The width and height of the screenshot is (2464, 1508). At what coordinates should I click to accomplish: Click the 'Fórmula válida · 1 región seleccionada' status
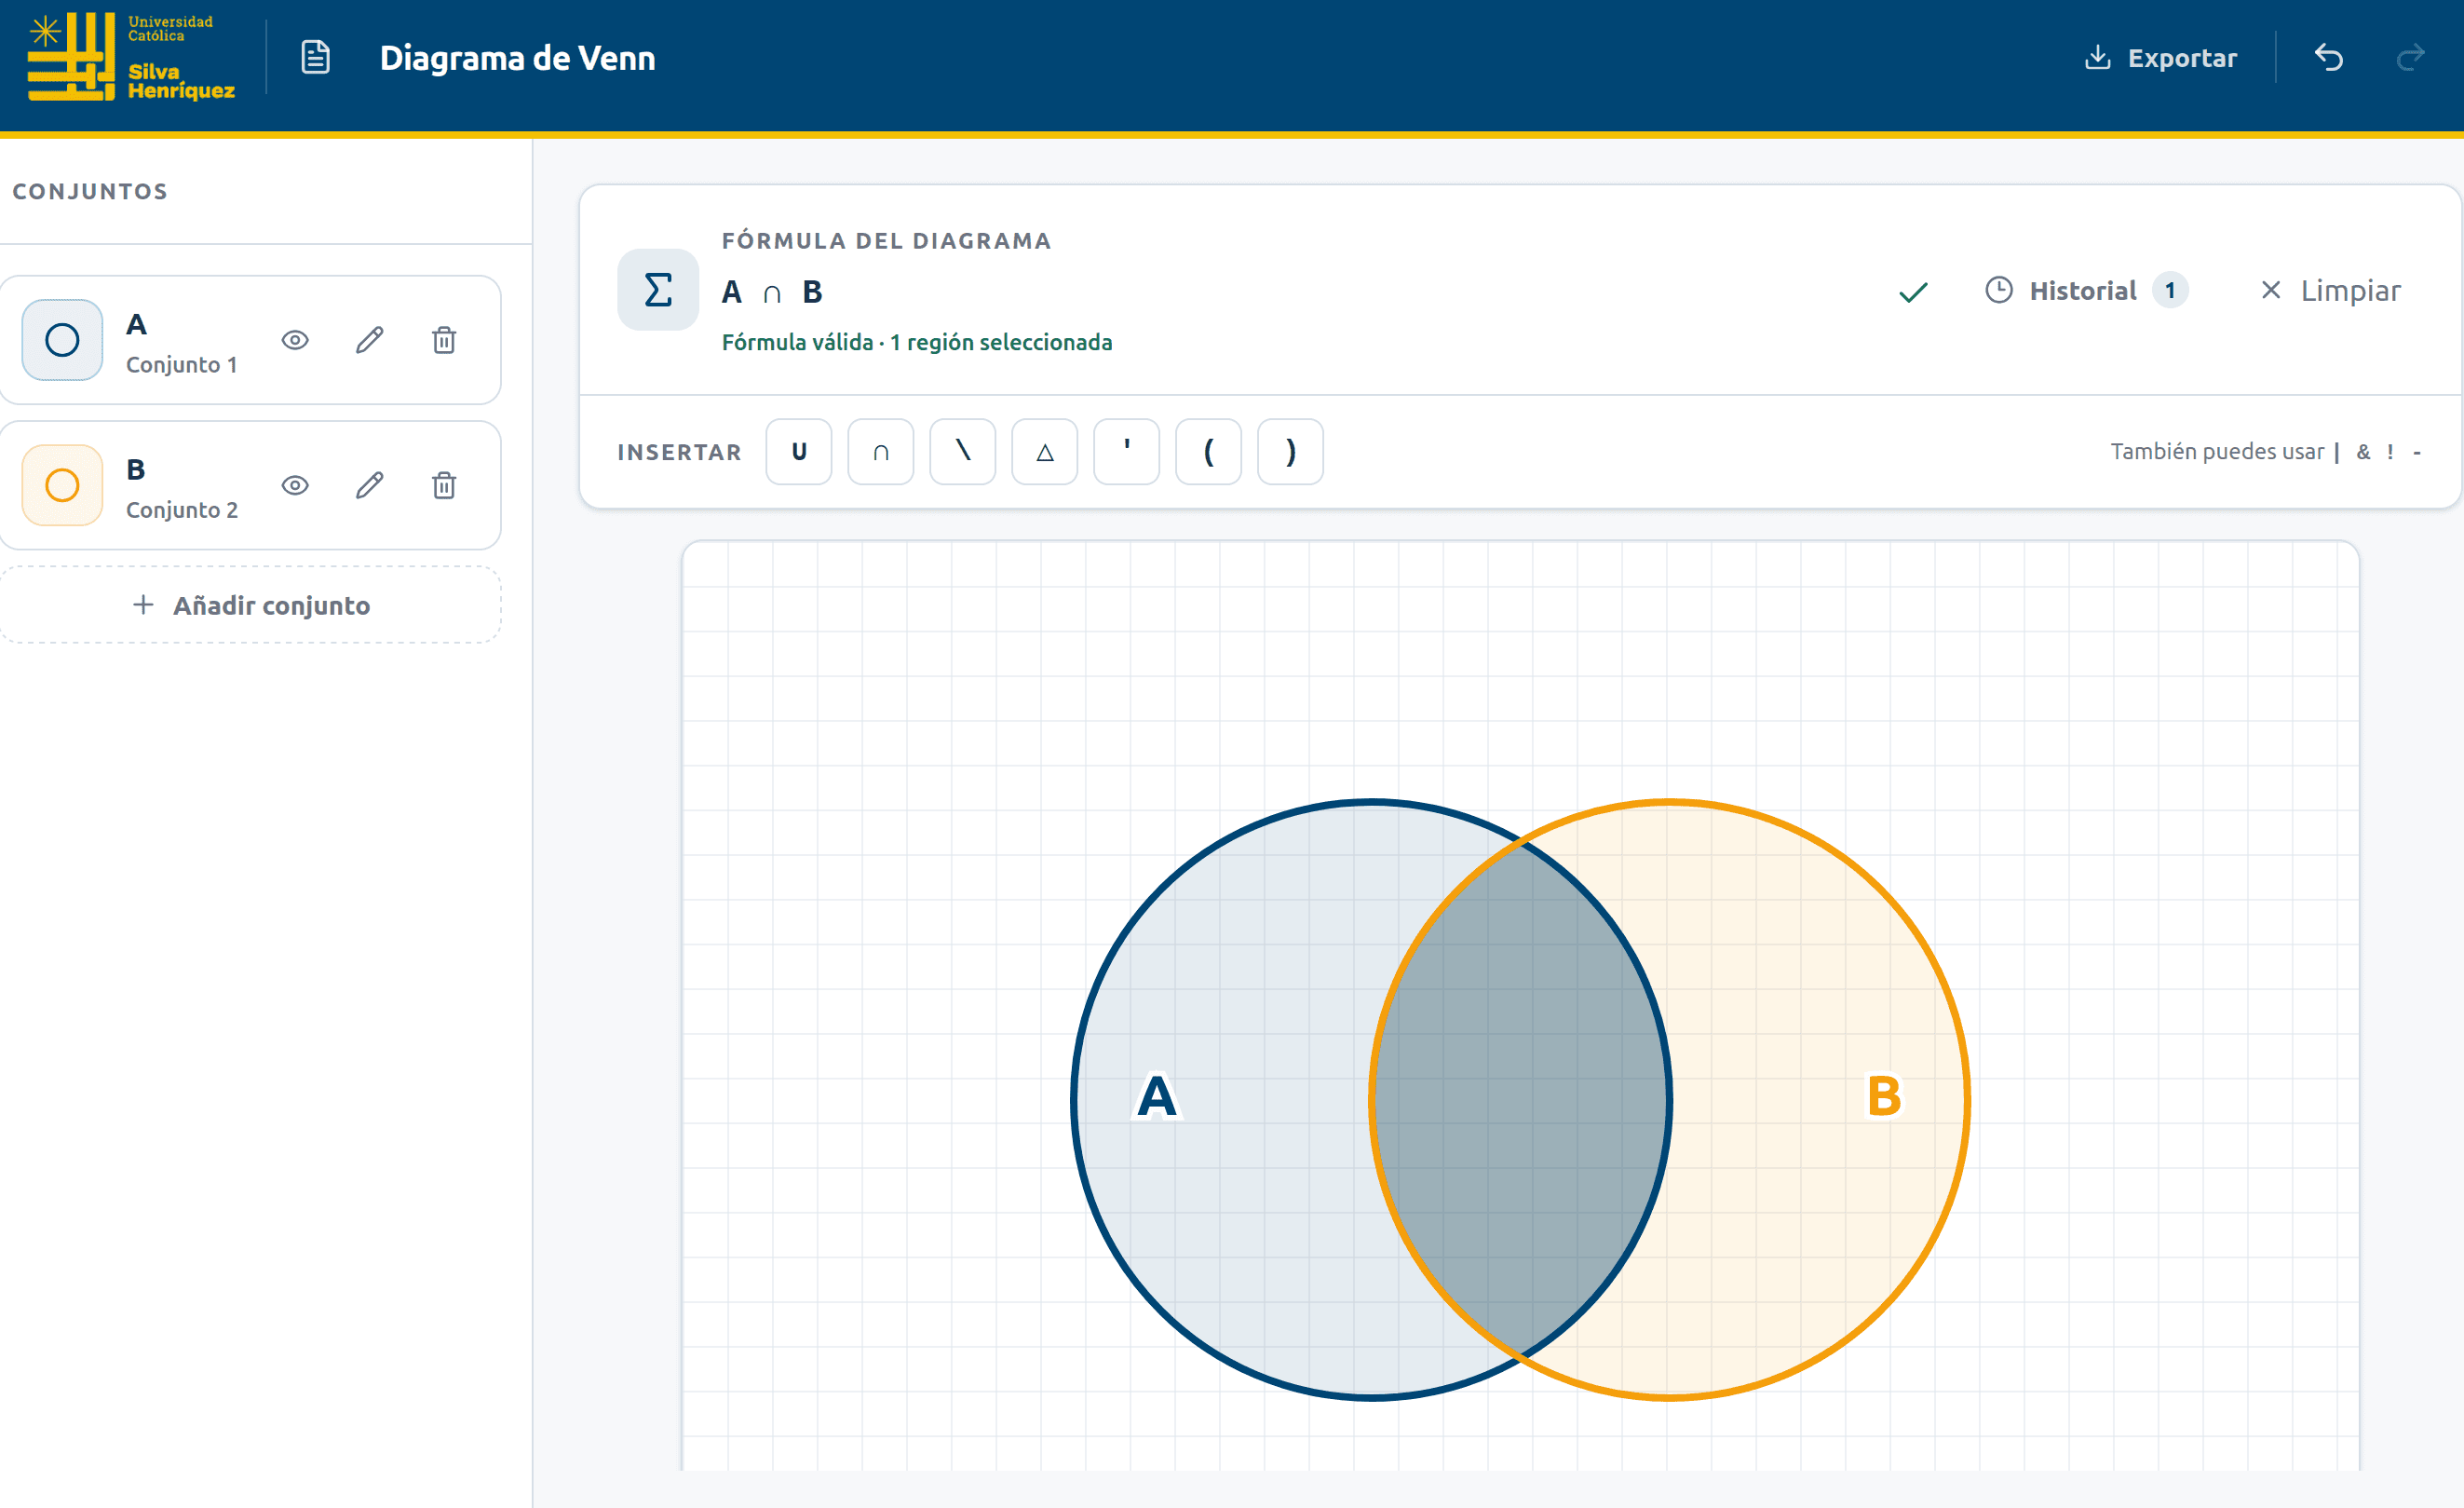point(917,342)
